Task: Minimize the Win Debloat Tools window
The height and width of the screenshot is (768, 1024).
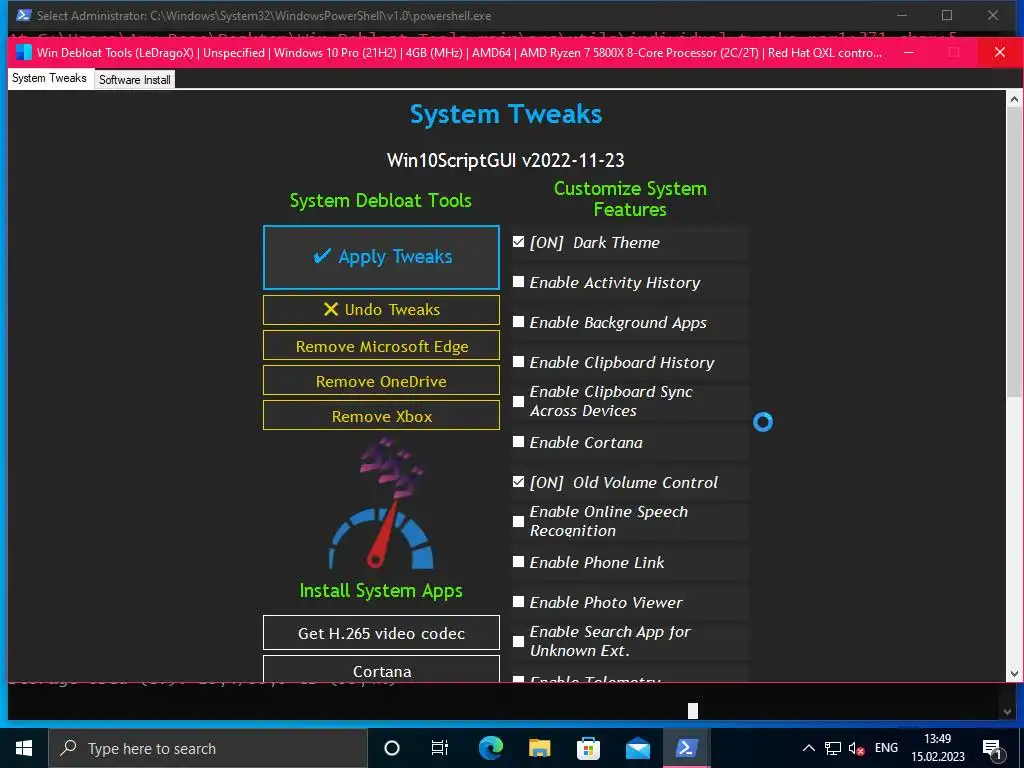Action: click(908, 52)
